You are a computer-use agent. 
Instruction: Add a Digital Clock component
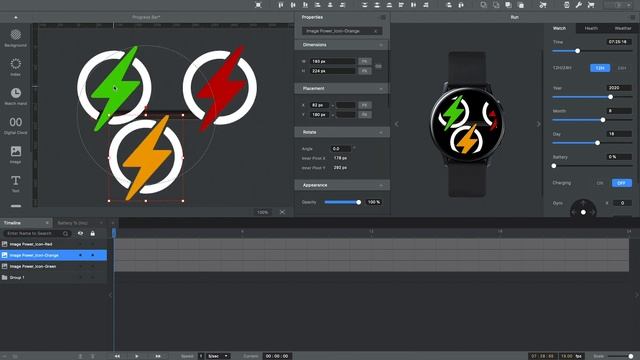pos(16,125)
